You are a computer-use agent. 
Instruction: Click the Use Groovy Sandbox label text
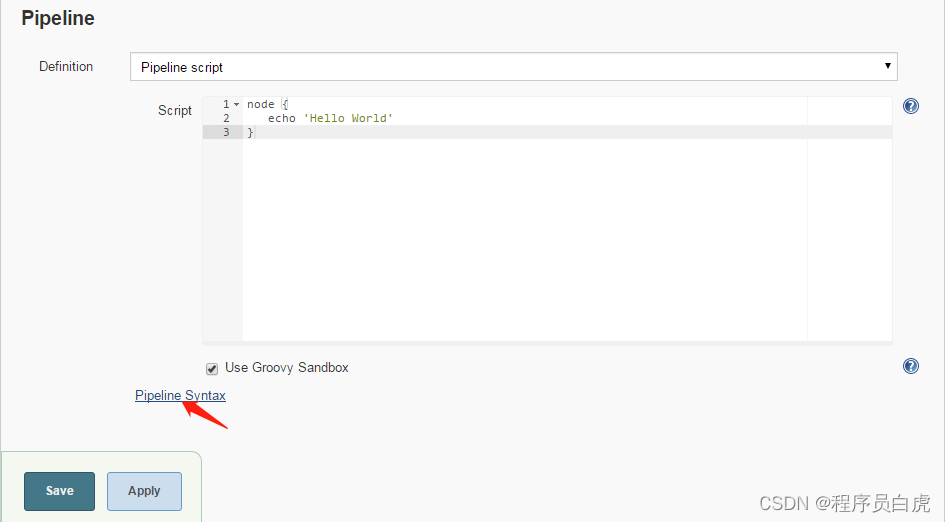coord(287,368)
